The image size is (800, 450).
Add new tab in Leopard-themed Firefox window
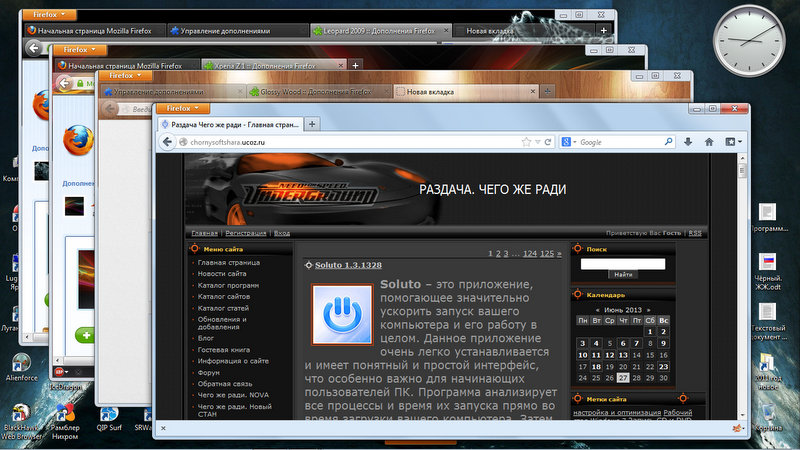(604, 31)
